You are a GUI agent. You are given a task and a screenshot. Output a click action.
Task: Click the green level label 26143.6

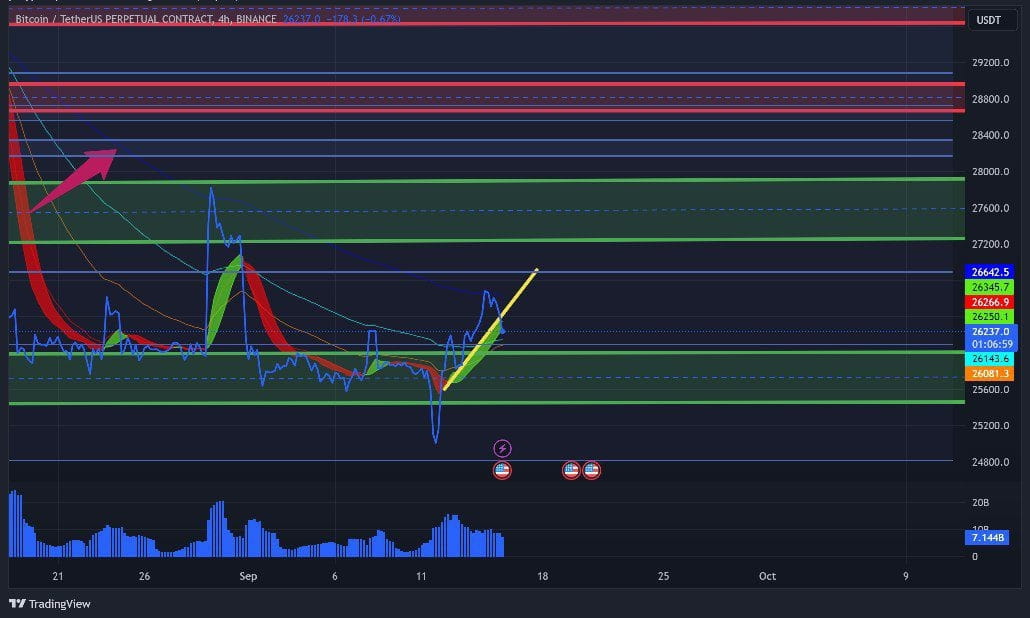(x=990, y=356)
